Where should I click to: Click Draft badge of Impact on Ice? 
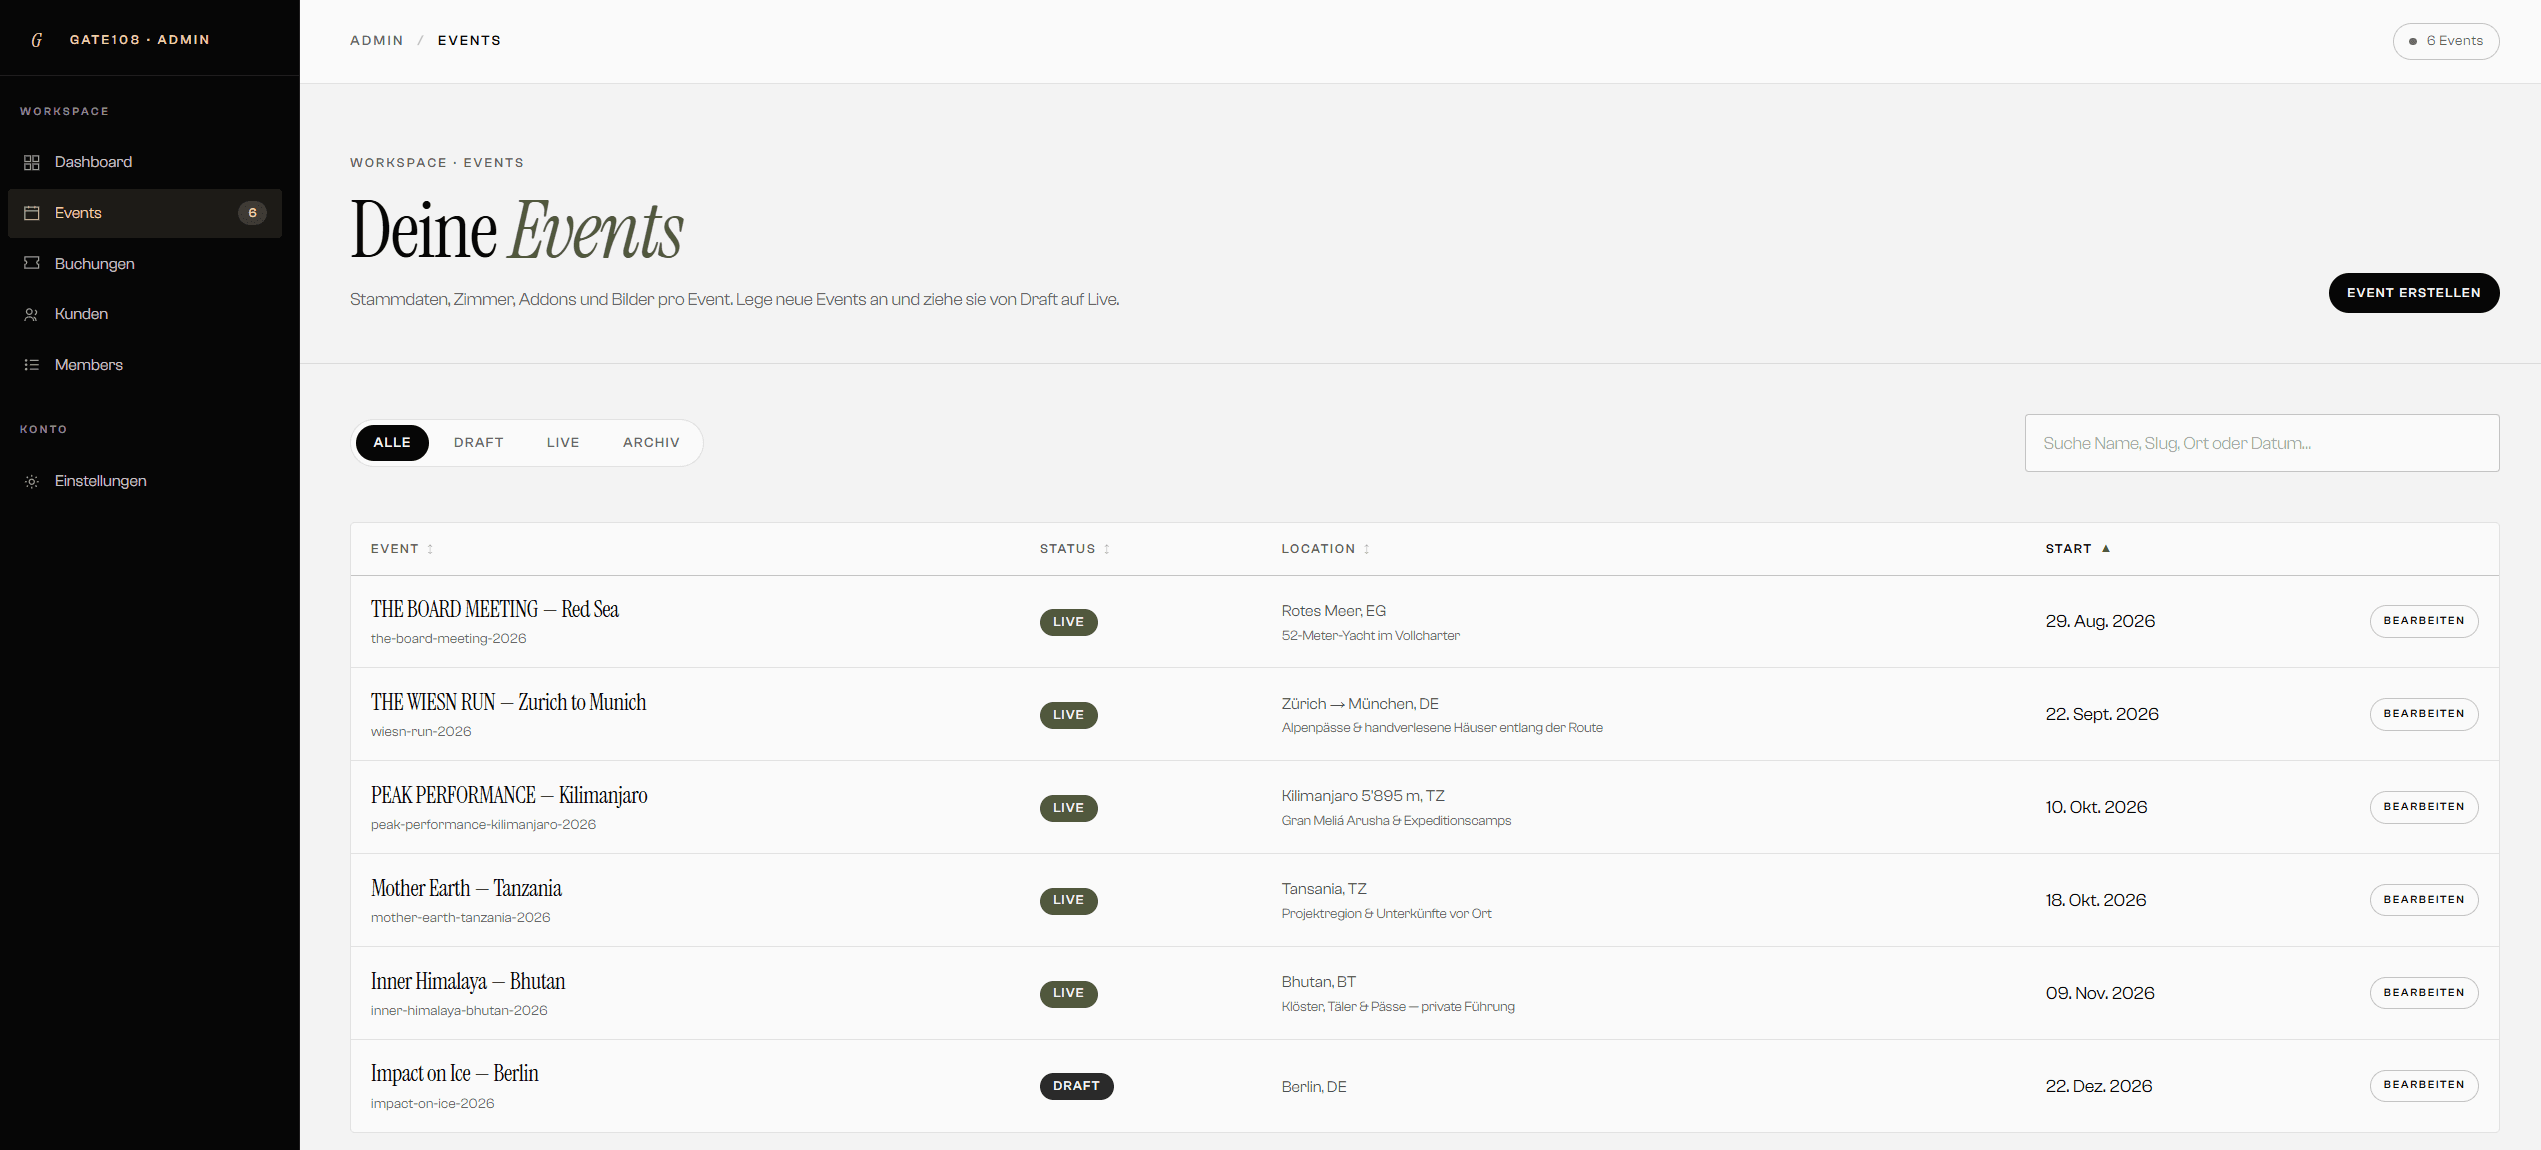(1077, 1086)
